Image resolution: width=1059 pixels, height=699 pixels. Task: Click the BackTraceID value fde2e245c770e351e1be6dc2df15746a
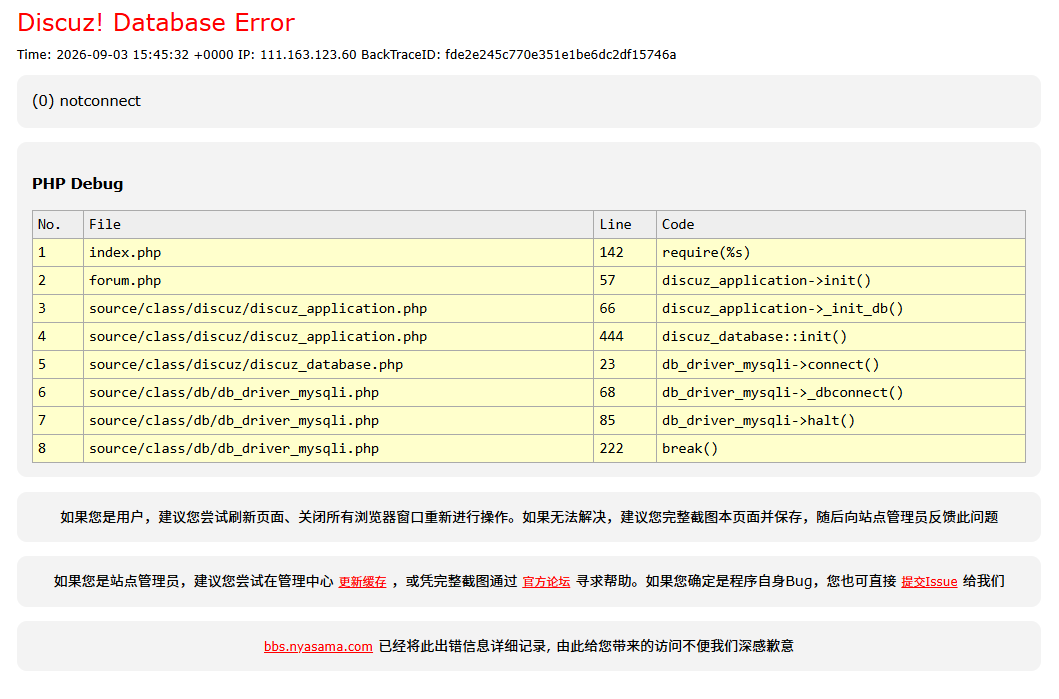(x=560, y=55)
